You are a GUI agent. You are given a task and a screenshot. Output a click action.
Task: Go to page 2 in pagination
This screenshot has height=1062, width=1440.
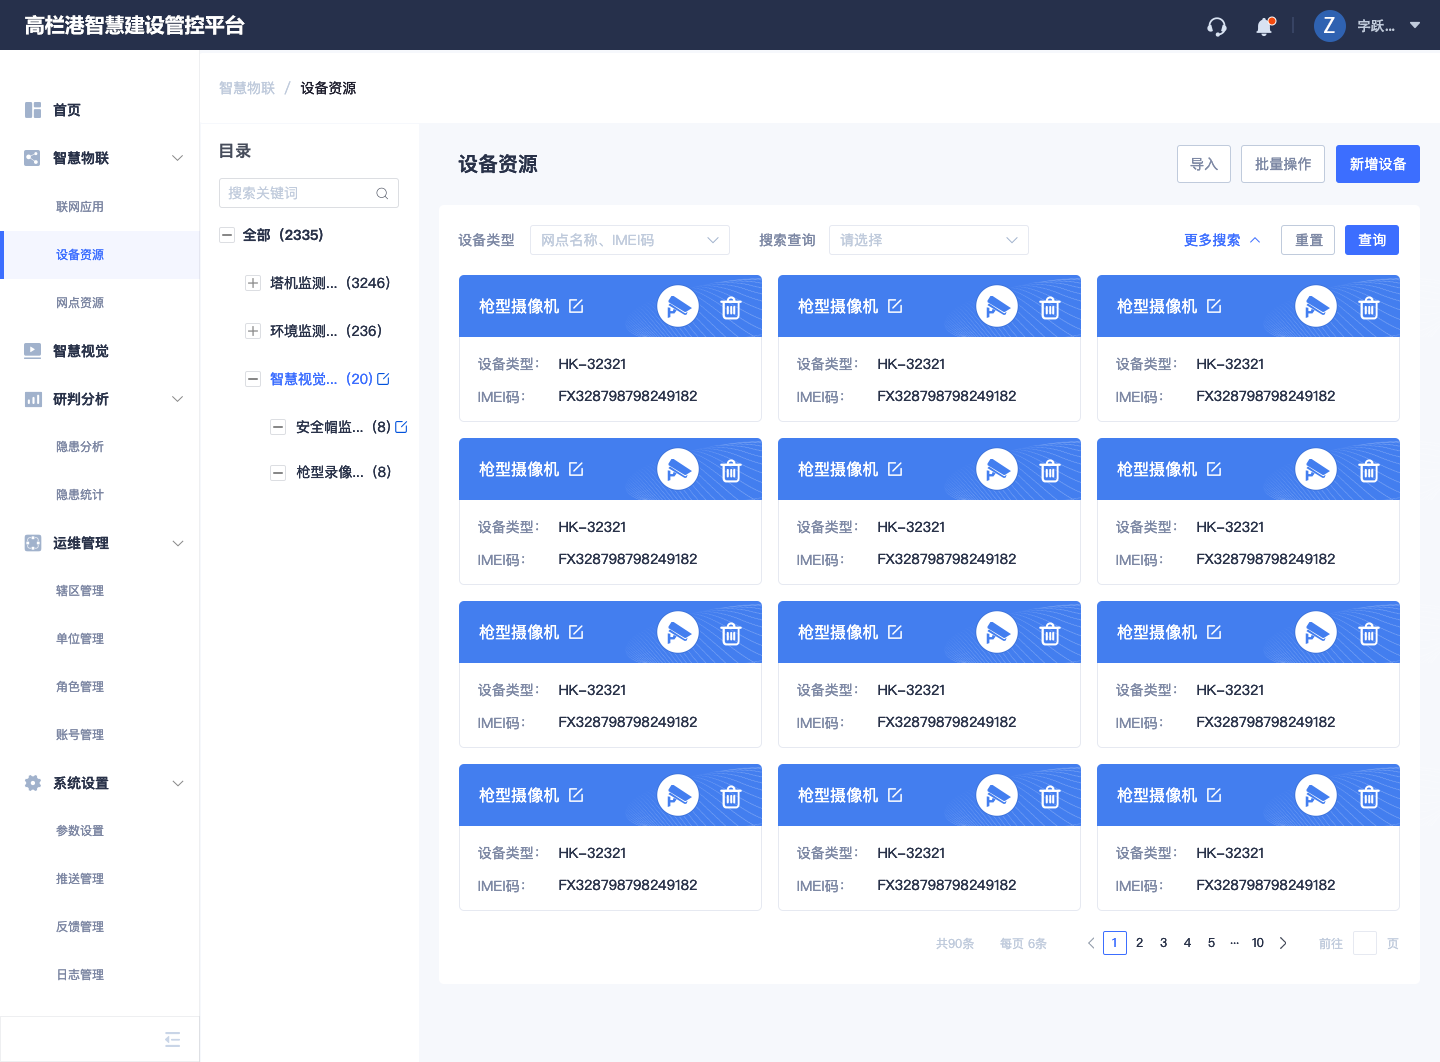(1139, 942)
